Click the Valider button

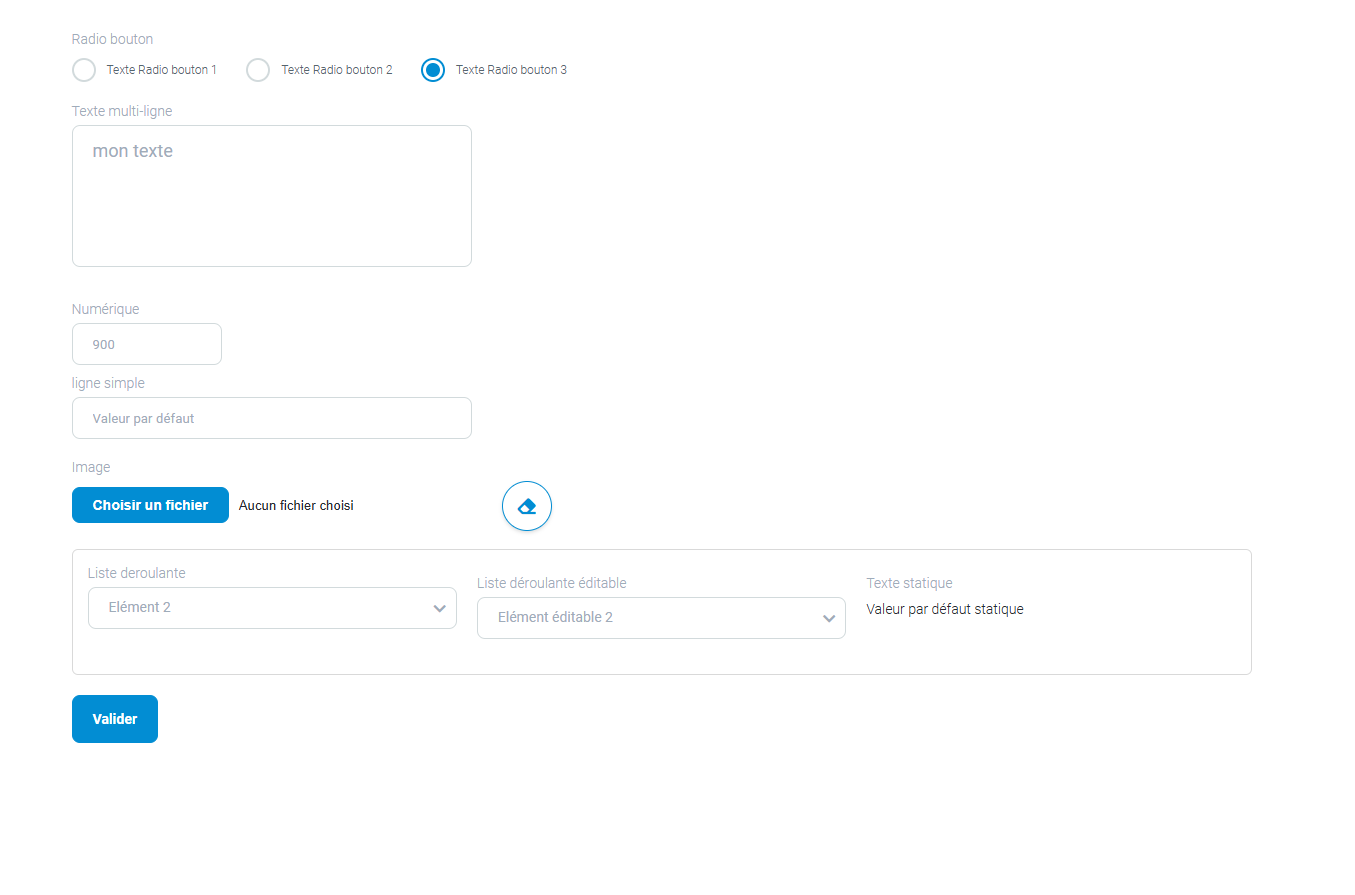115,719
